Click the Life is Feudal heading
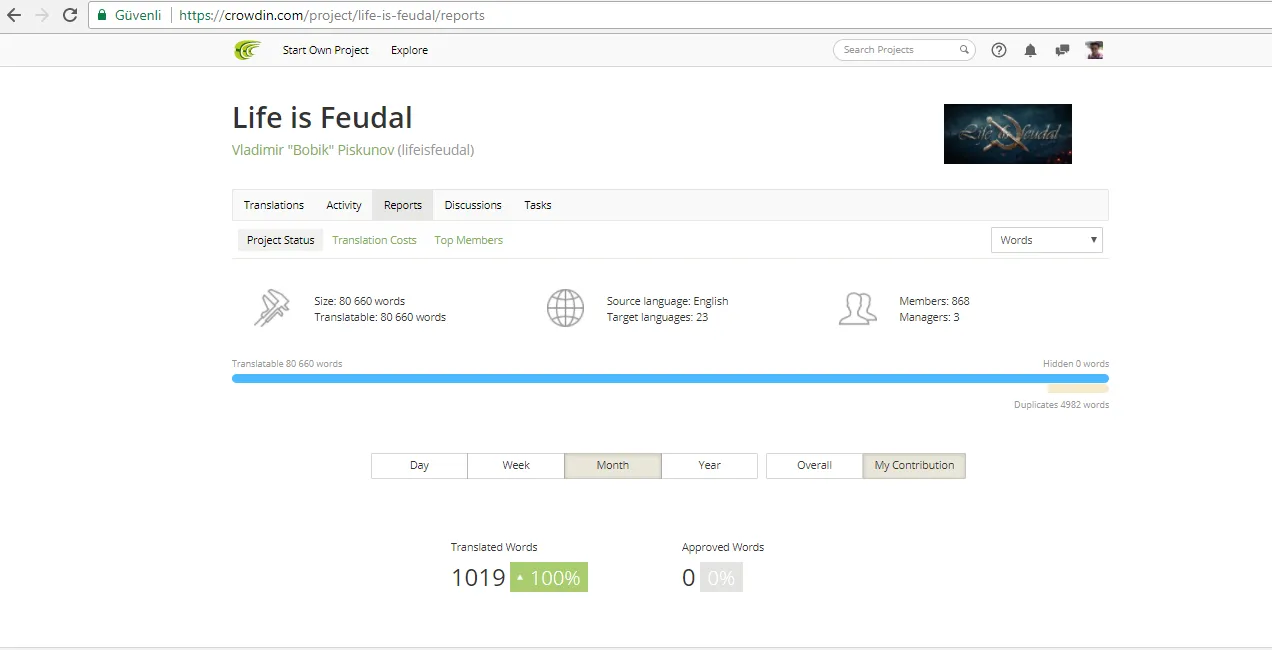 click(x=322, y=118)
